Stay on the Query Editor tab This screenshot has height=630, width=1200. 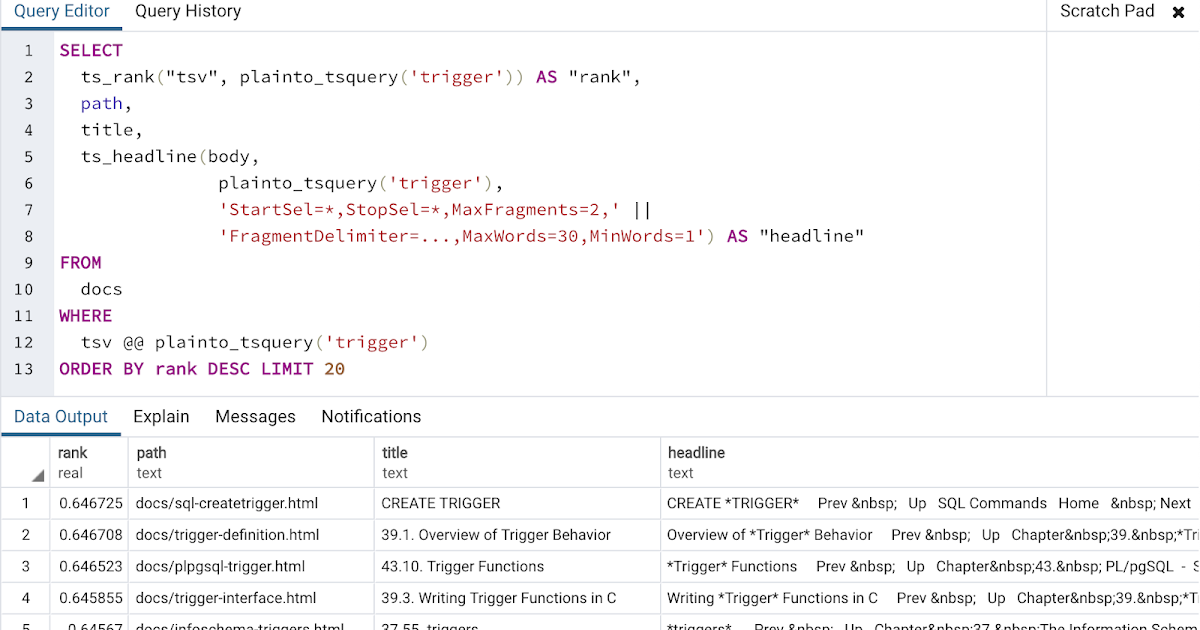(61, 12)
